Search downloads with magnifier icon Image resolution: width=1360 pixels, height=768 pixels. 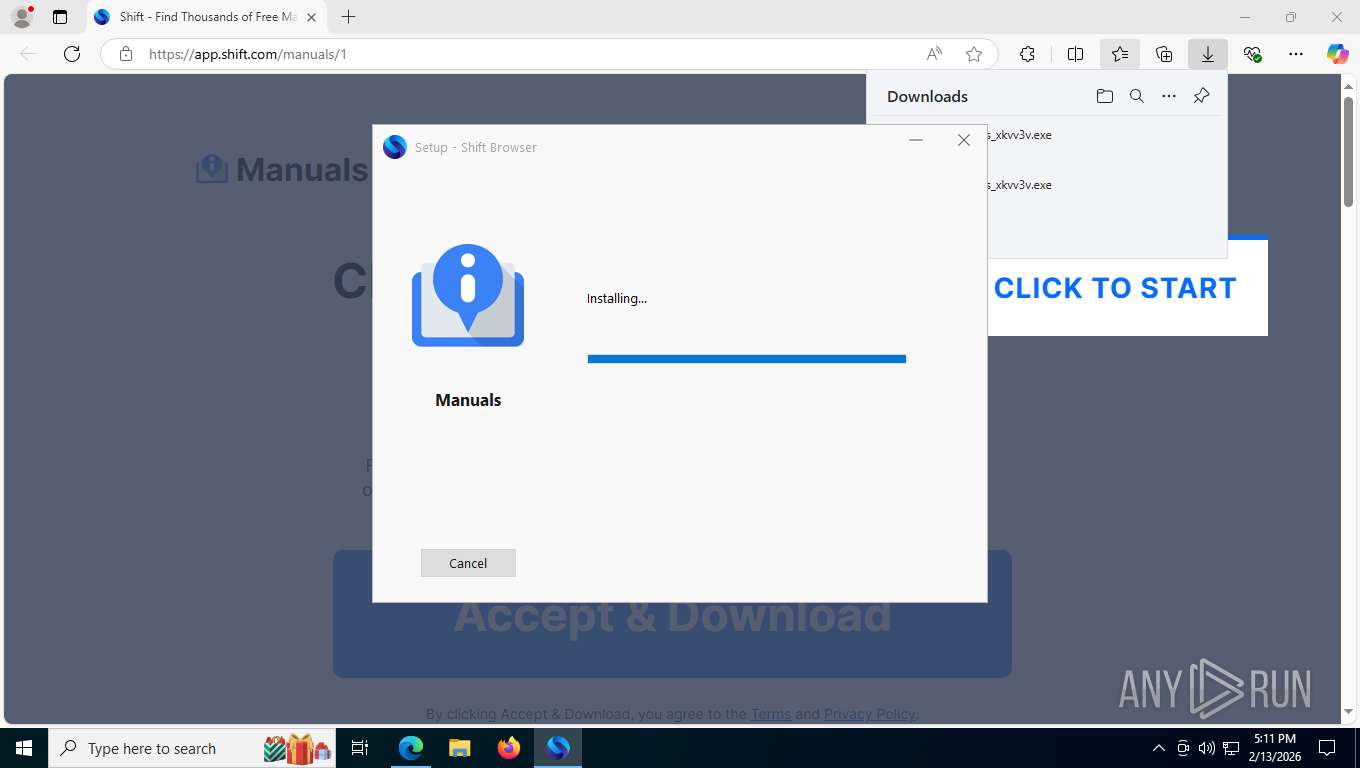(1137, 96)
